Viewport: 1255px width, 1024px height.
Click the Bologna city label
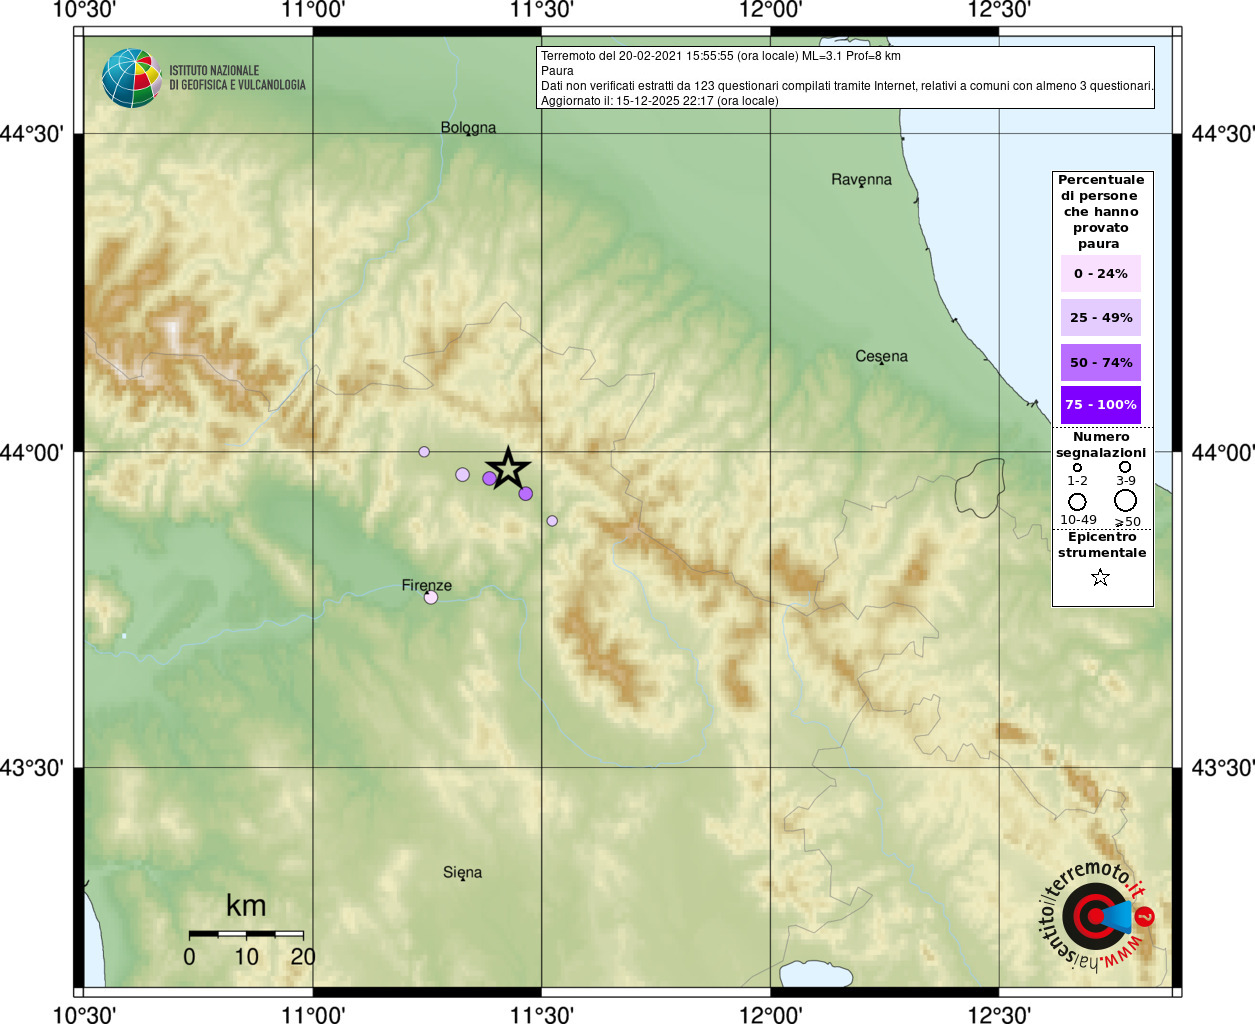[468, 128]
